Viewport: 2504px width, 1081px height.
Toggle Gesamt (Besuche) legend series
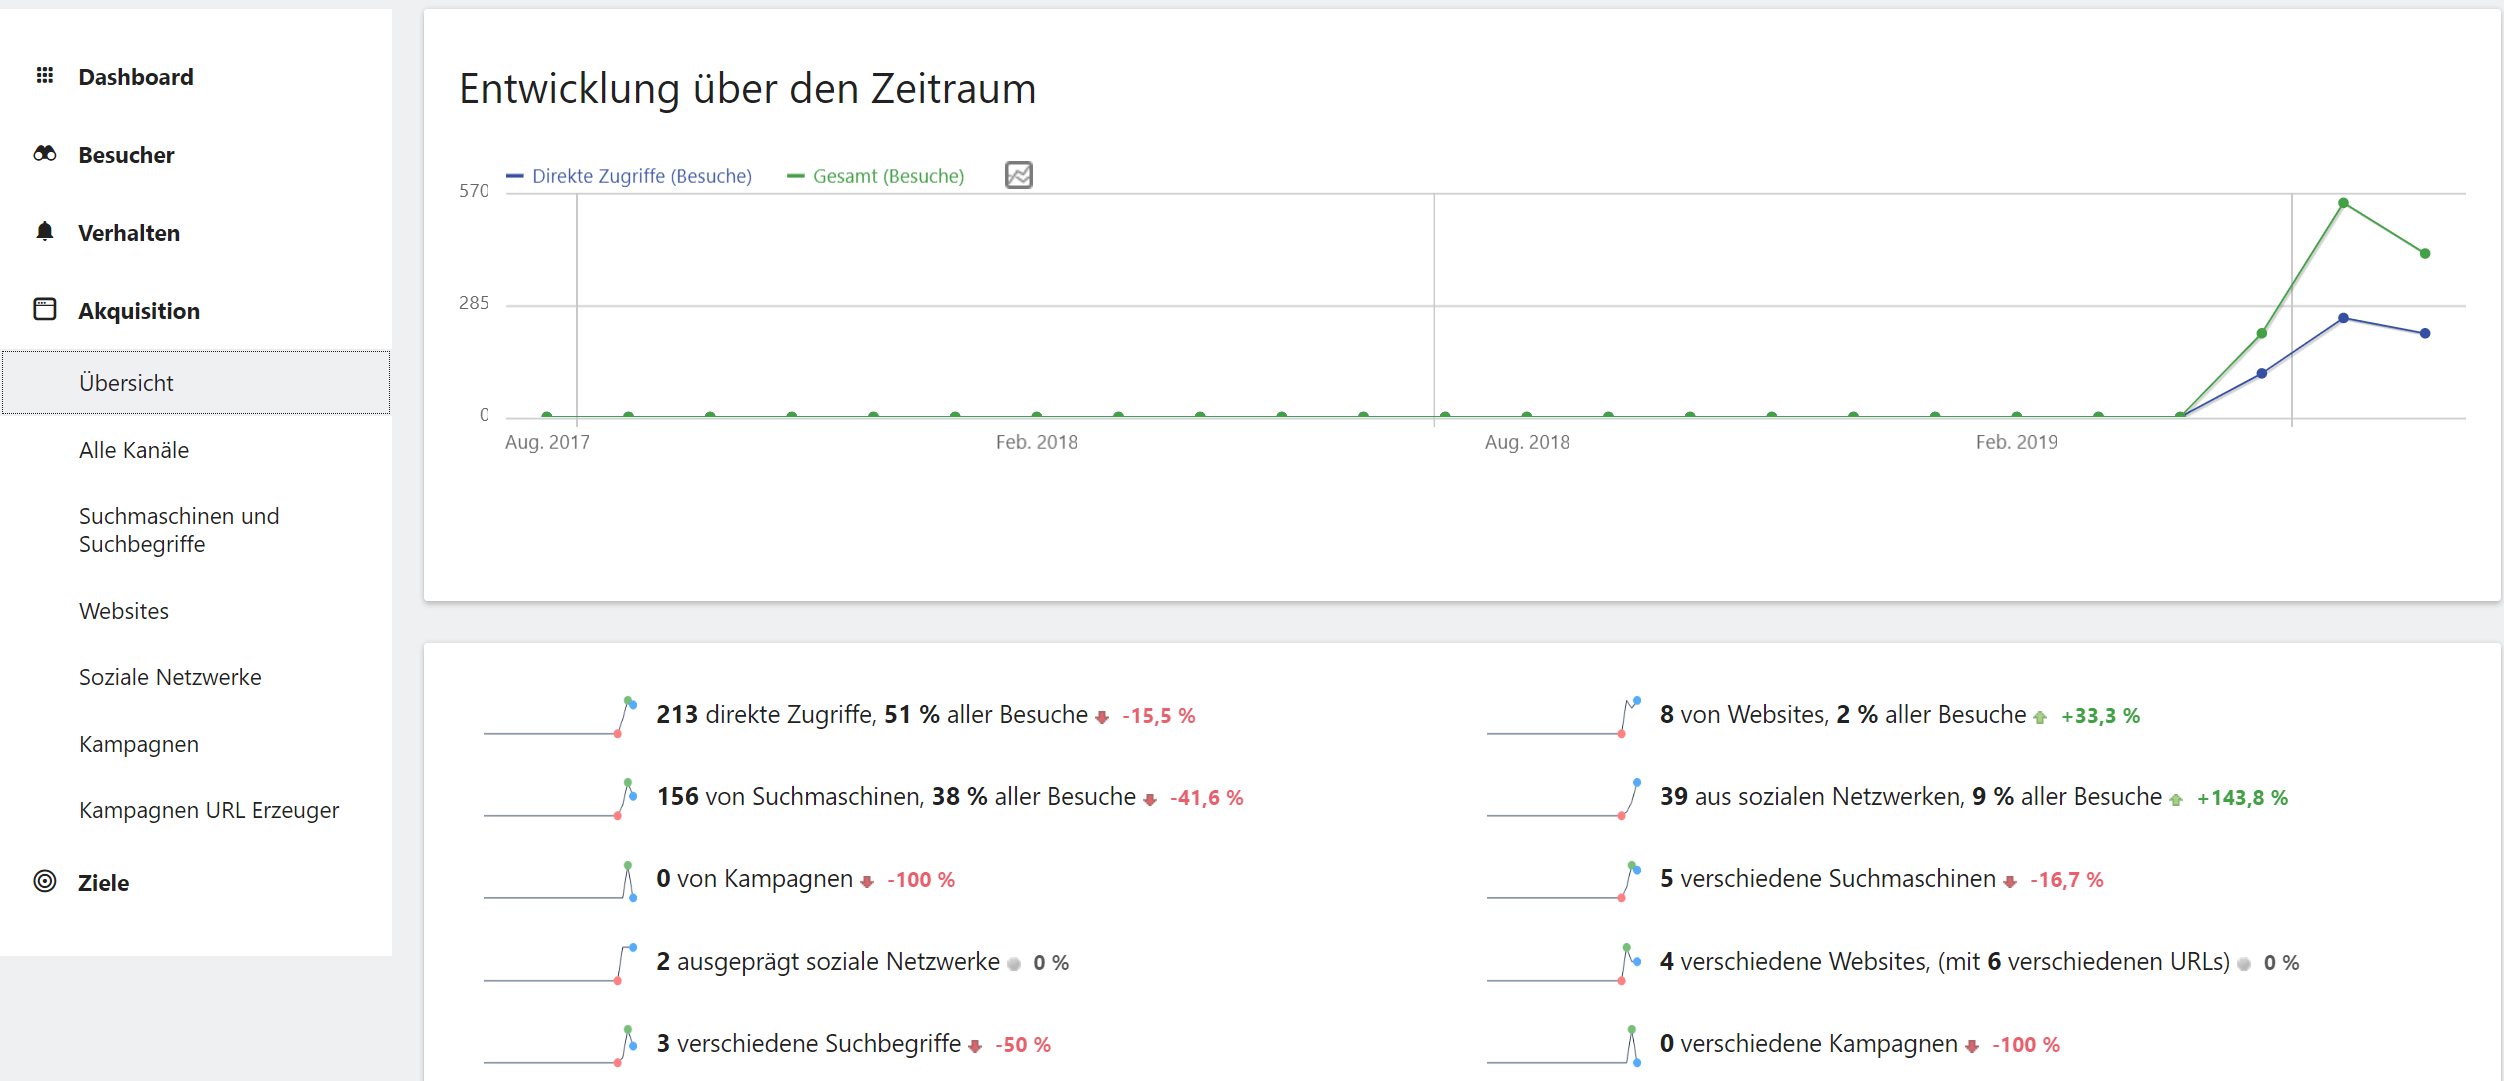point(876,176)
